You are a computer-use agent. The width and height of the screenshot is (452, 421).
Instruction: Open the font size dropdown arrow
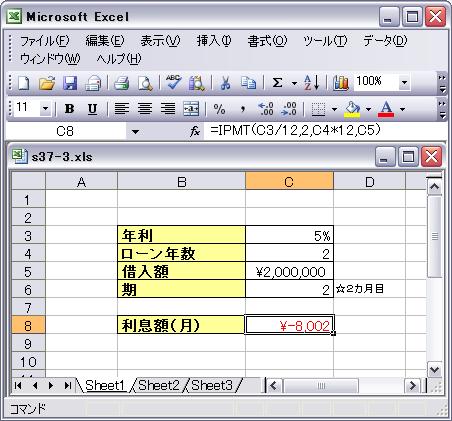46,109
